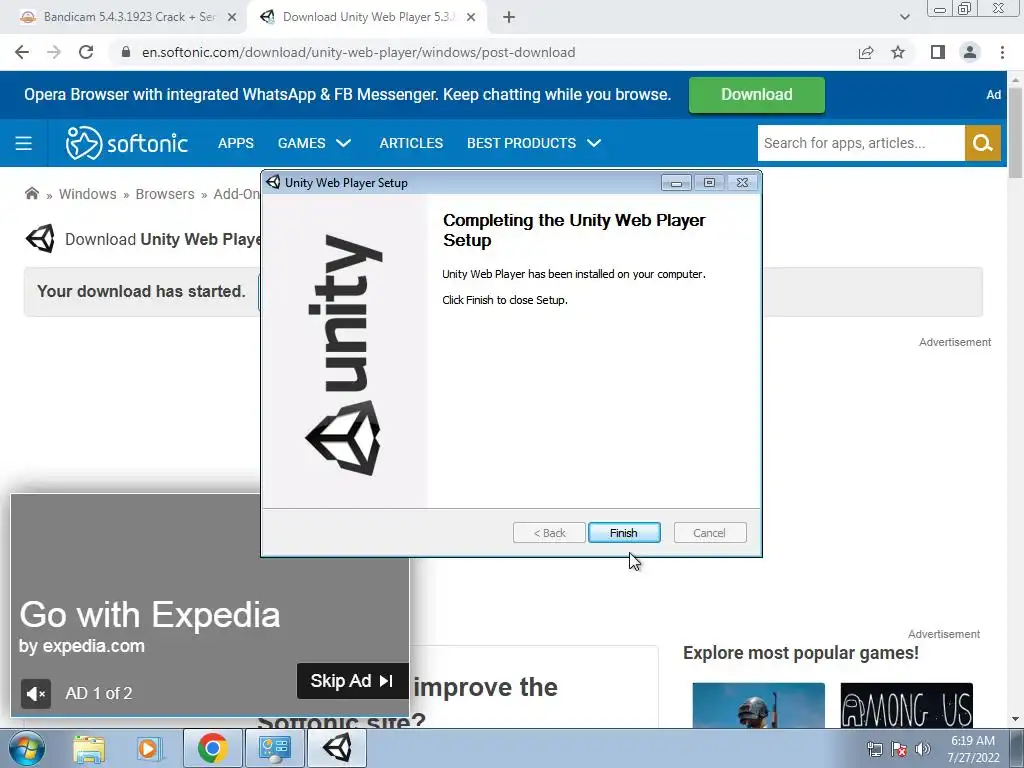Bookmark this page with the star

(x=898, y=52)
